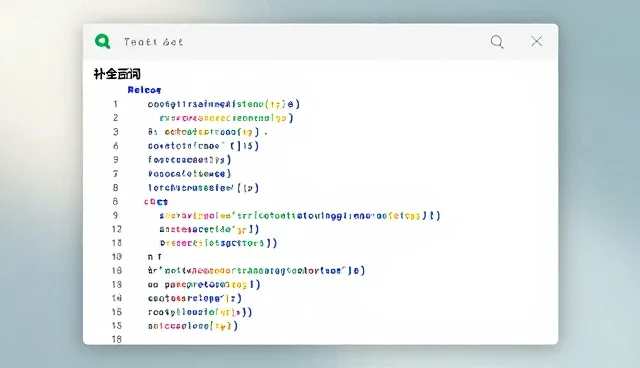Click the green Q logo icon
Viewport: 640px width, 368px height.
(102, 41)
